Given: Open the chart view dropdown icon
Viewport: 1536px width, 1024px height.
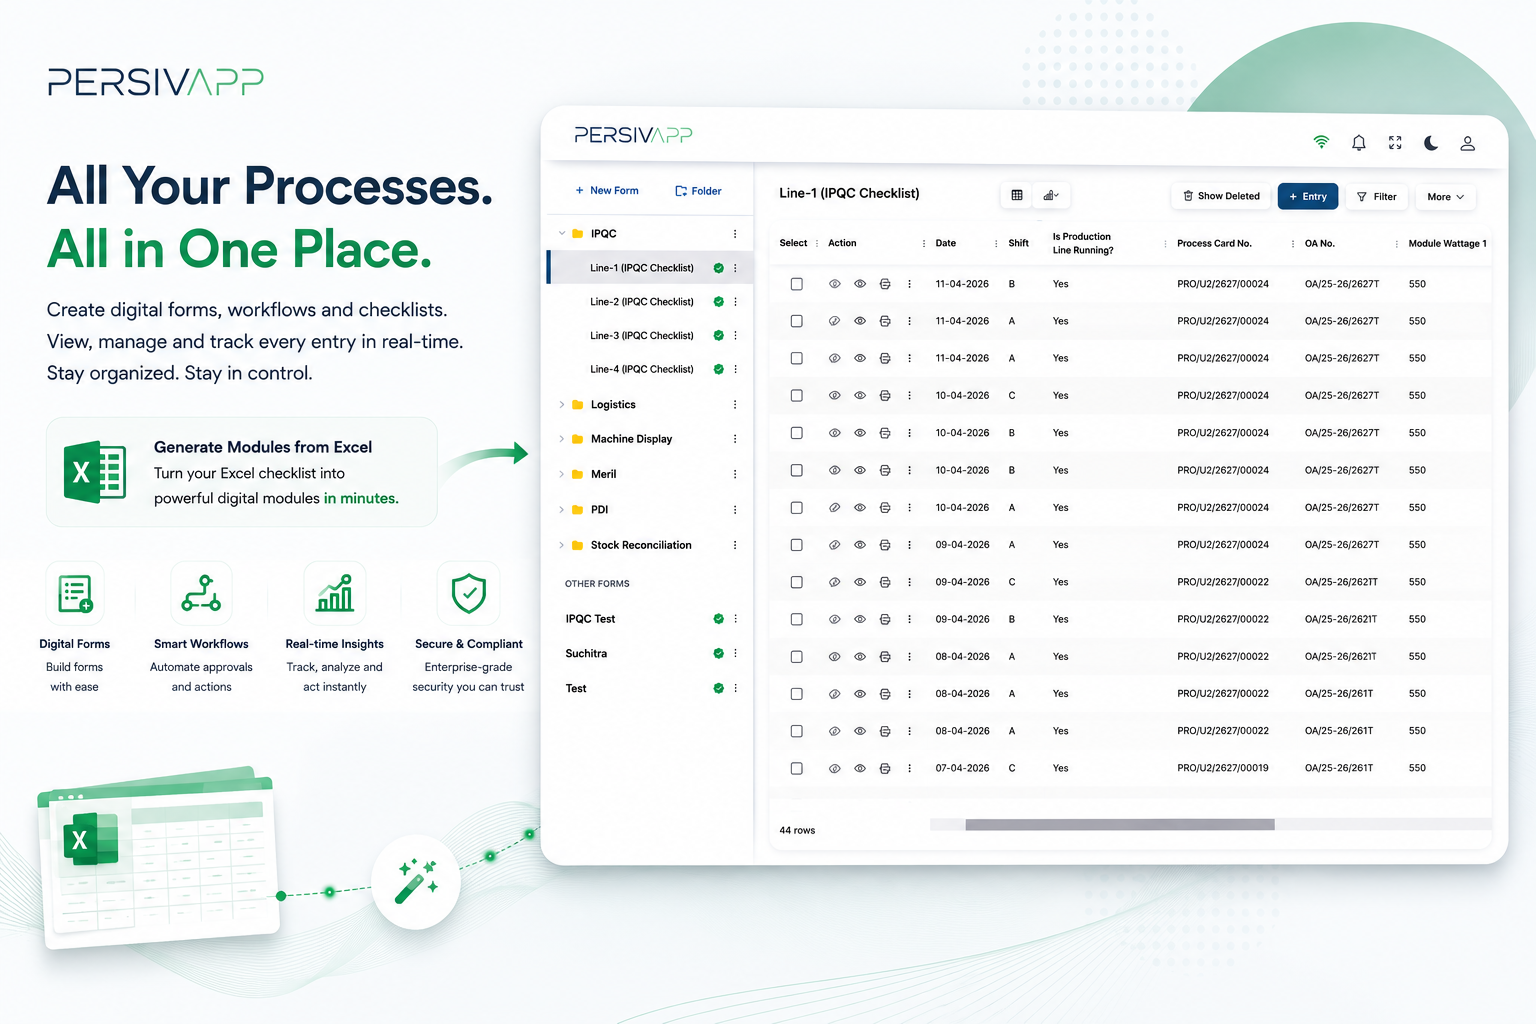Looking at the screenshot, I should pos(1051,195).
